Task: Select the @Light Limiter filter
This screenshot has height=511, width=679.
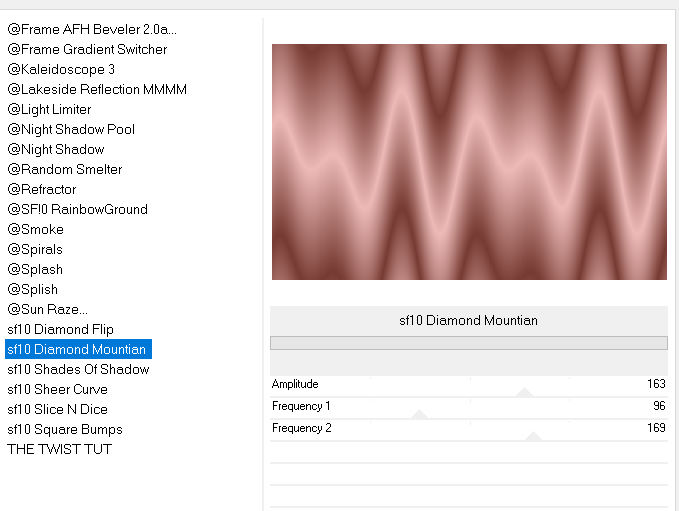Action: pyautogui.click(x=49, y=109)
